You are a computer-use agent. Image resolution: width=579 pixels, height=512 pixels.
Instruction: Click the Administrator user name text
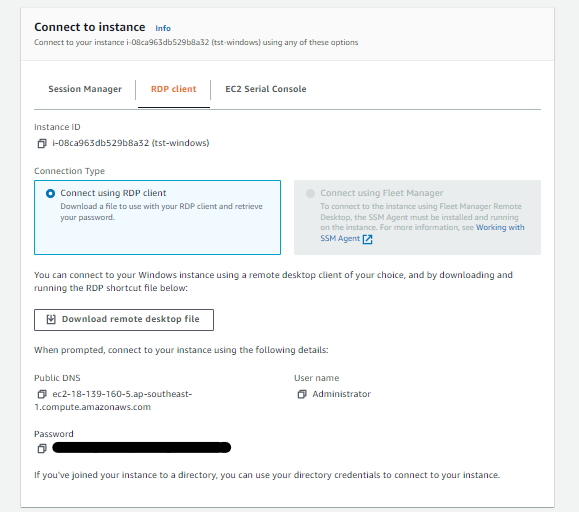coord(341,394)
